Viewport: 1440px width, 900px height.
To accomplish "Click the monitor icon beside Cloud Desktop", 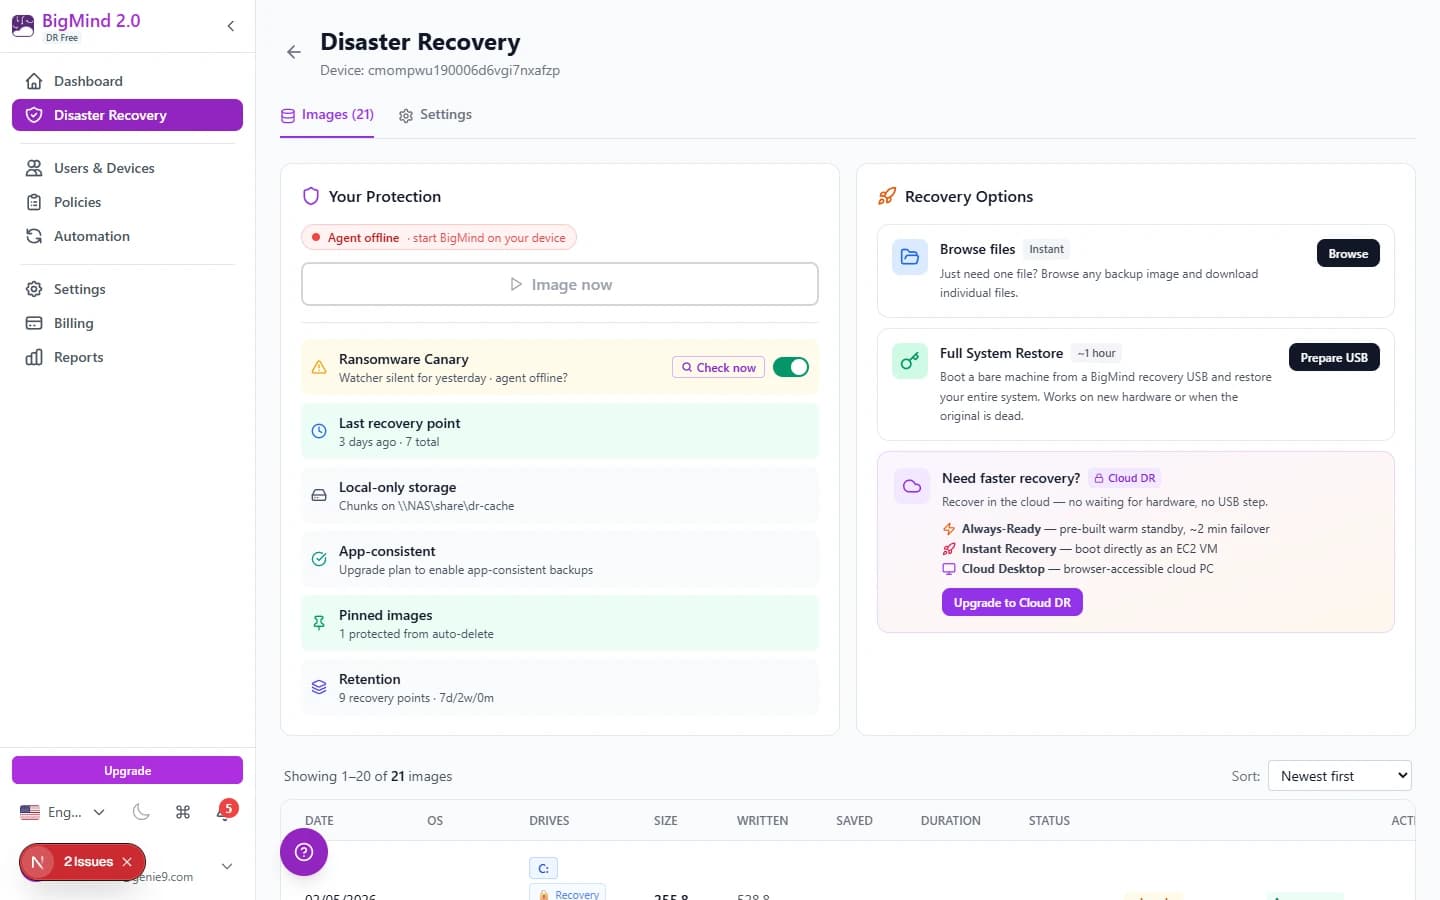I will [949, 569].
